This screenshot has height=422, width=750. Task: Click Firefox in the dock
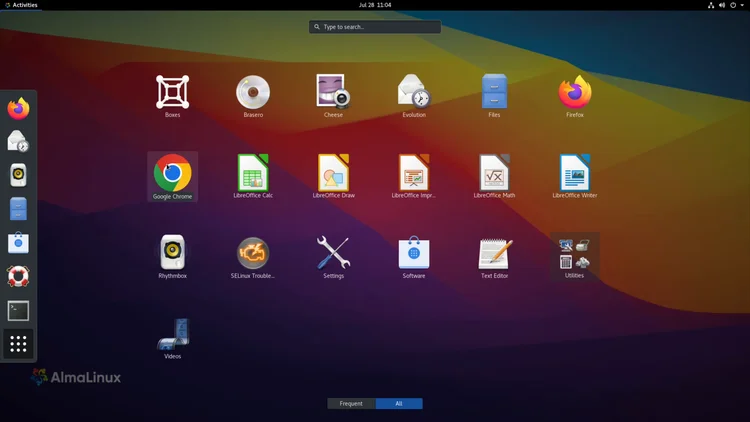coord(18,108)
